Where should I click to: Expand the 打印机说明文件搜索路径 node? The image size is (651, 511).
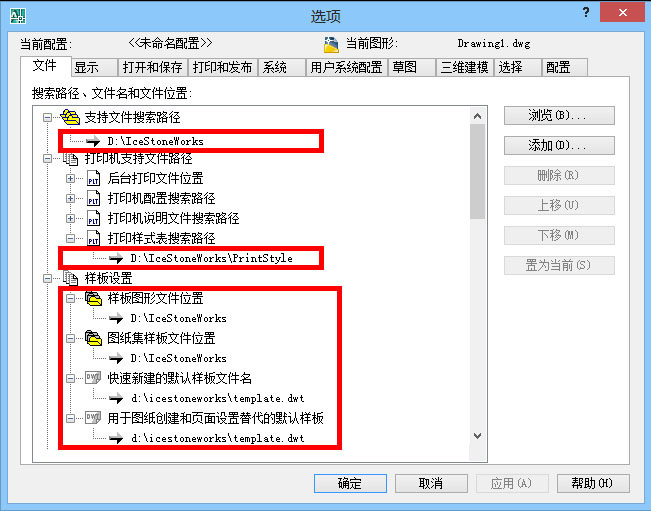70,218
